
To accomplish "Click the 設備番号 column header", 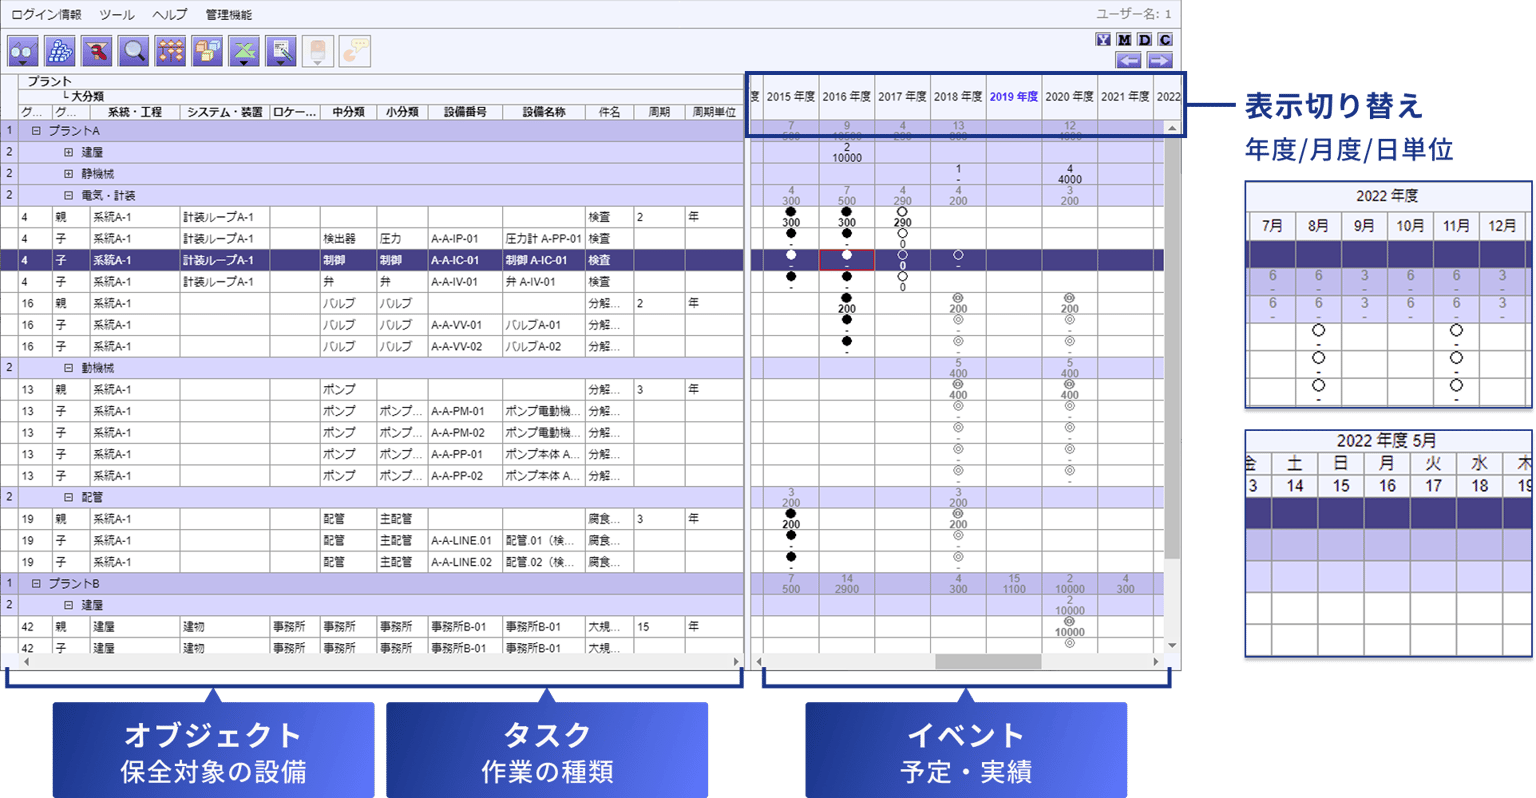I will [x=465, y=113].
